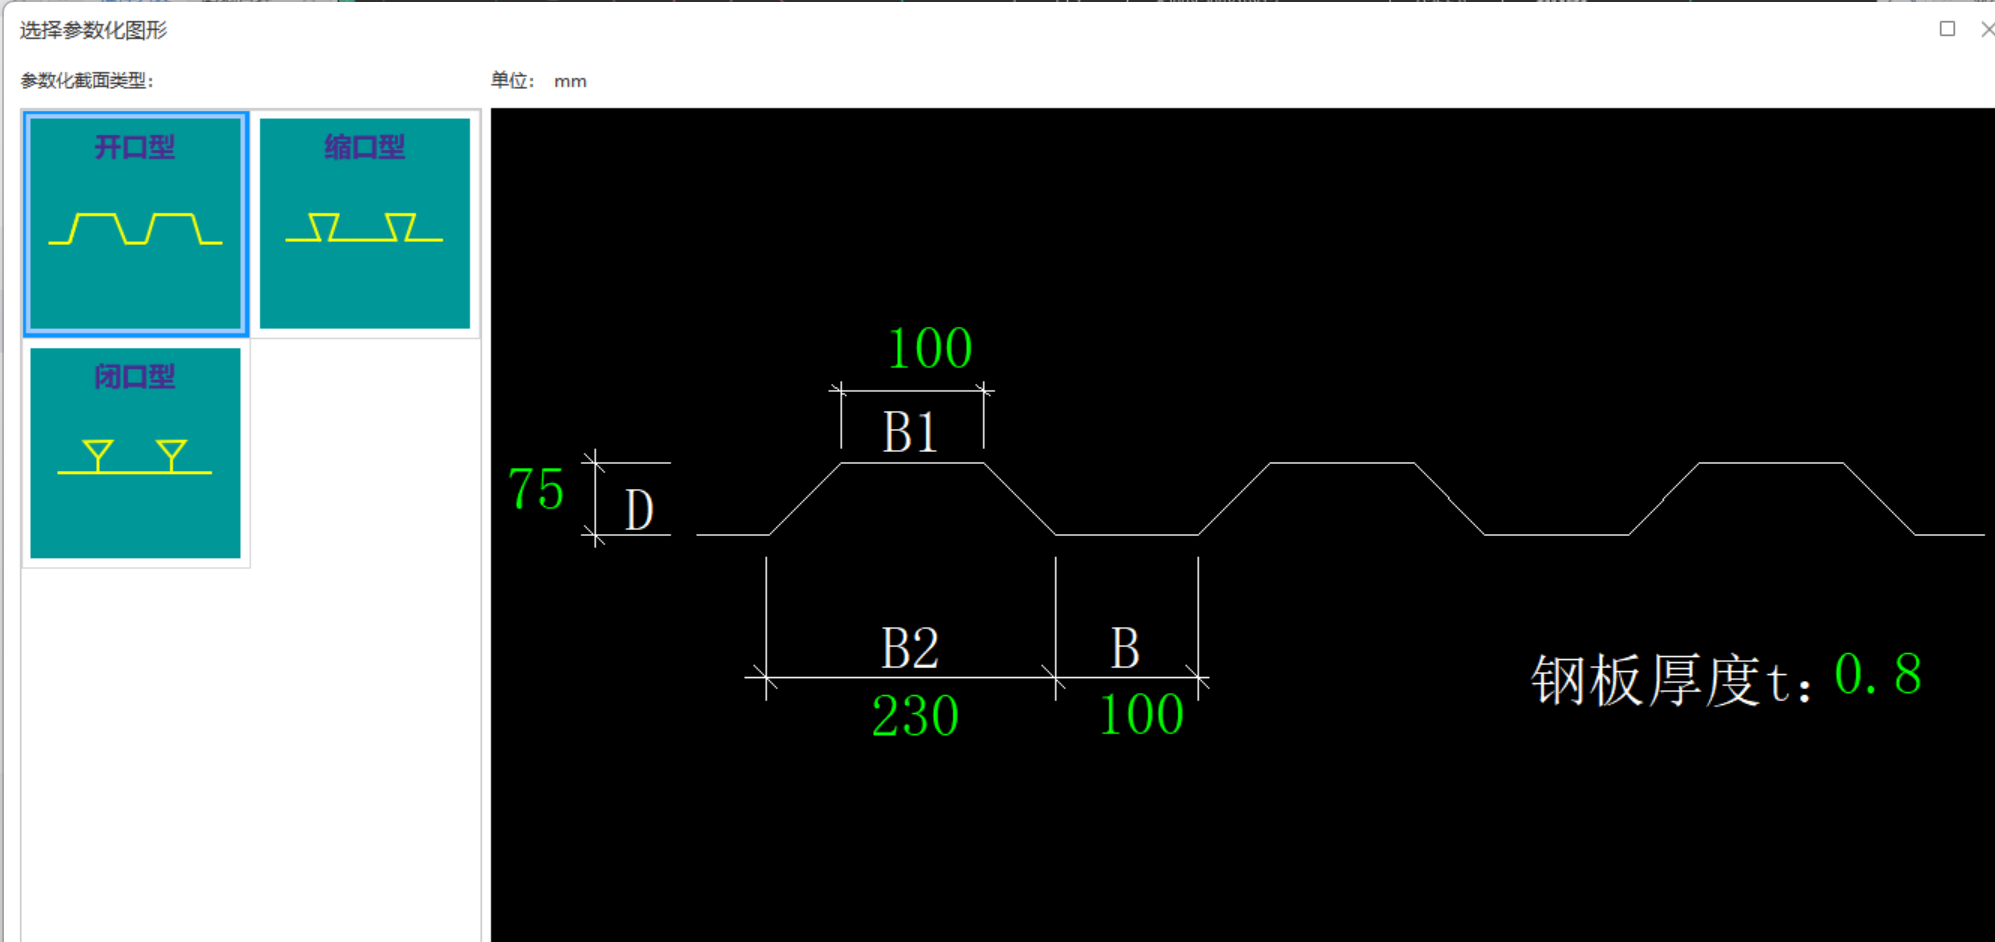Click the 参数化截面类型: label
Image resolution: width=1995 pixels, height=942 pixels.
[87, 81]
